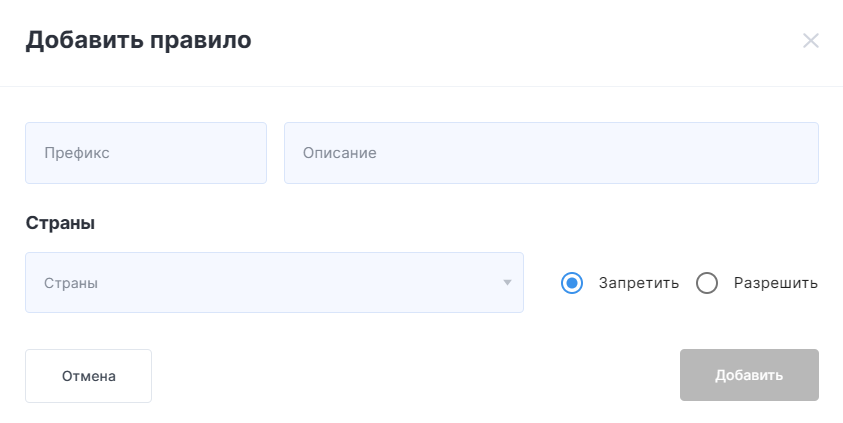Image resolution: width=843 pixels, height=423 pixels.
Task: Focus the Описание input field
Action: [551, 153]
